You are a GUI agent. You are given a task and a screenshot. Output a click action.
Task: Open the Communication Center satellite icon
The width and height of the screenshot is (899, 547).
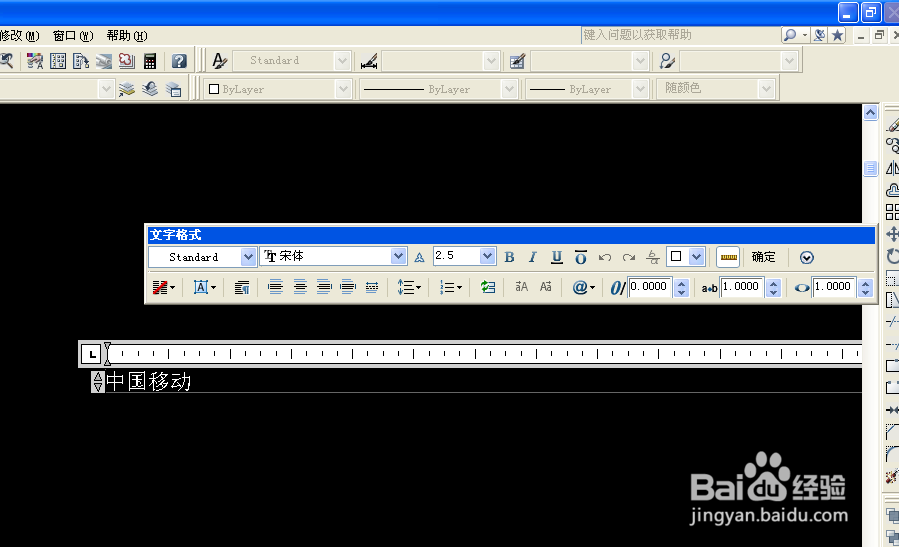coord(820,35)
